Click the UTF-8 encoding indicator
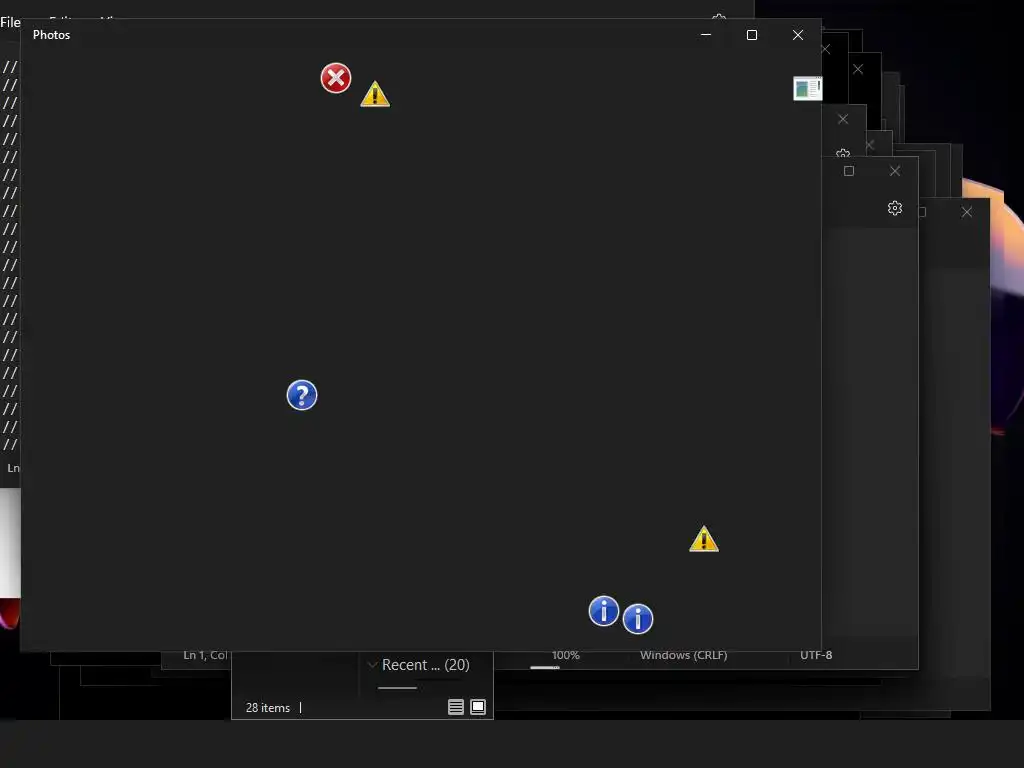 click(x=816, y=655)
